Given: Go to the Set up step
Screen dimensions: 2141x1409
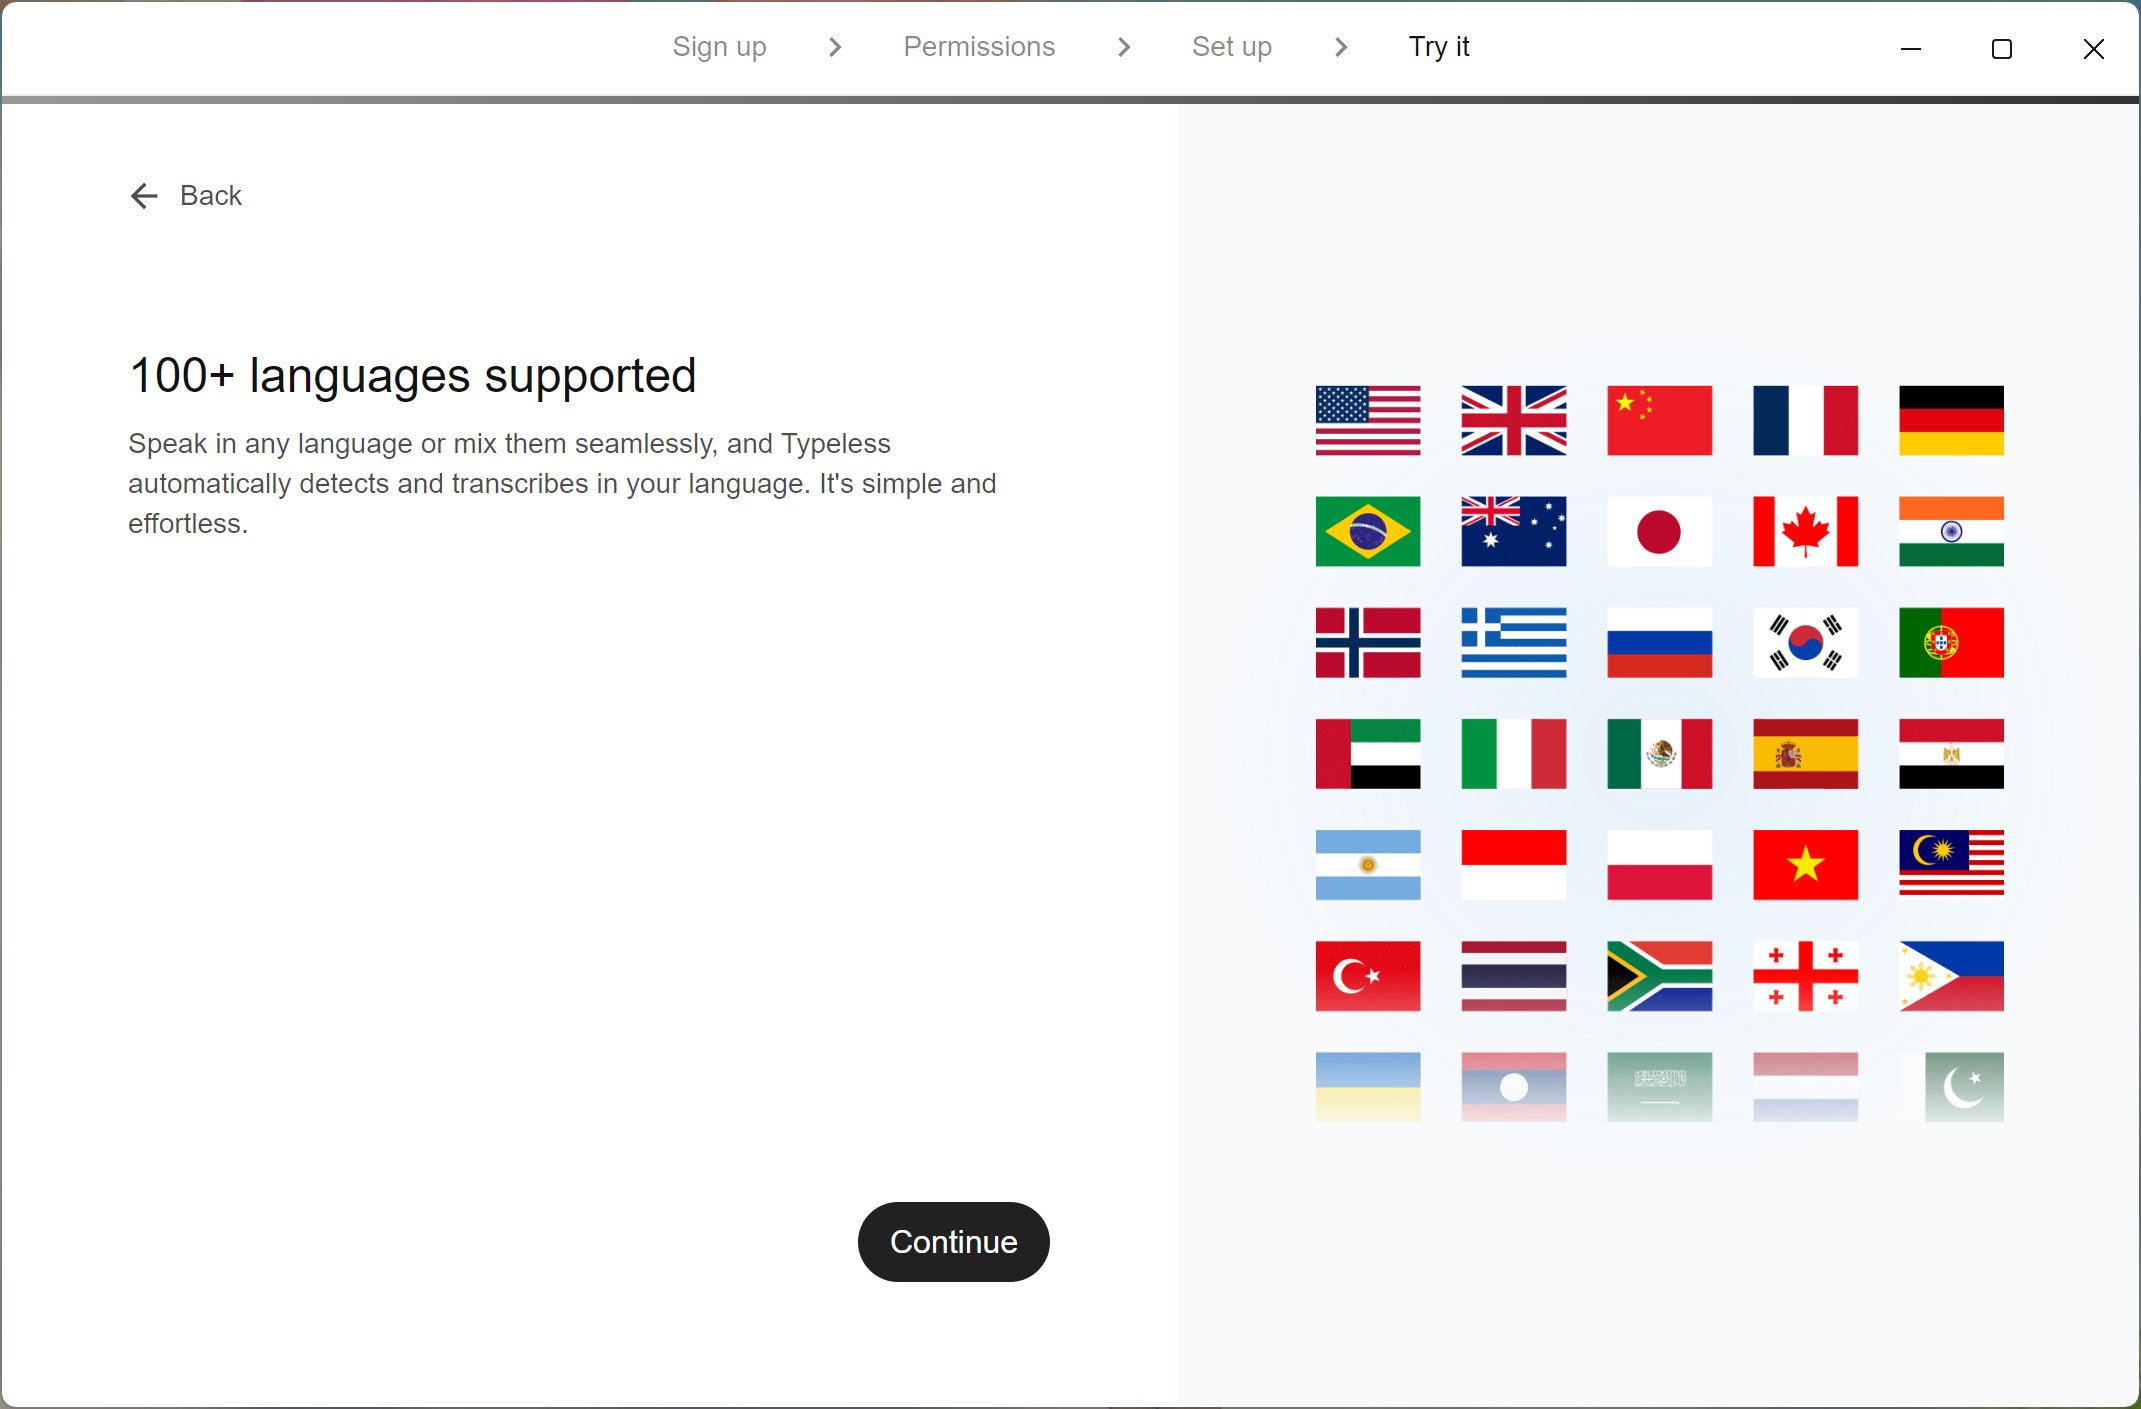Looking at the screenshot, I should pos(1231,47).
